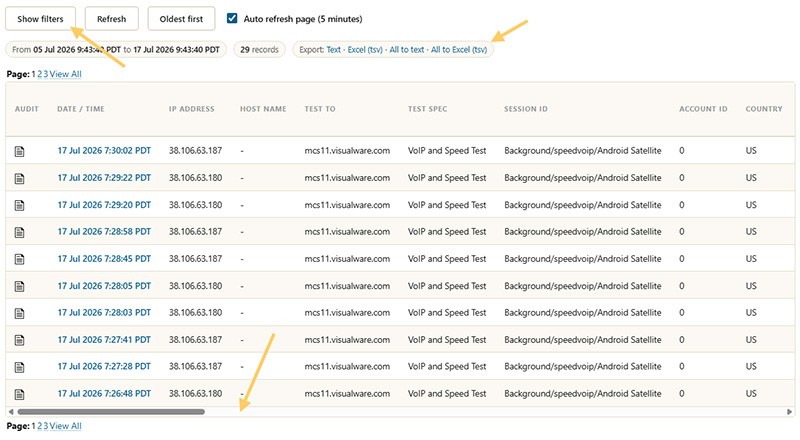The image size is (800, 440).
Task: Go to page 3 in top pager
Action: coord(45,74)
